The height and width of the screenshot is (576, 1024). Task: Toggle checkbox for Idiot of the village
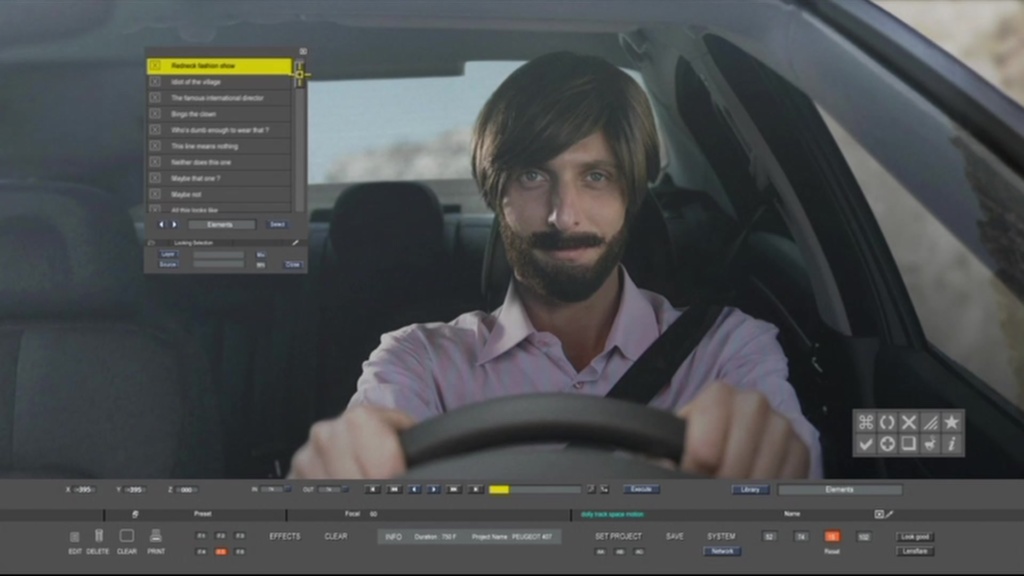click(x=155, y=82)
